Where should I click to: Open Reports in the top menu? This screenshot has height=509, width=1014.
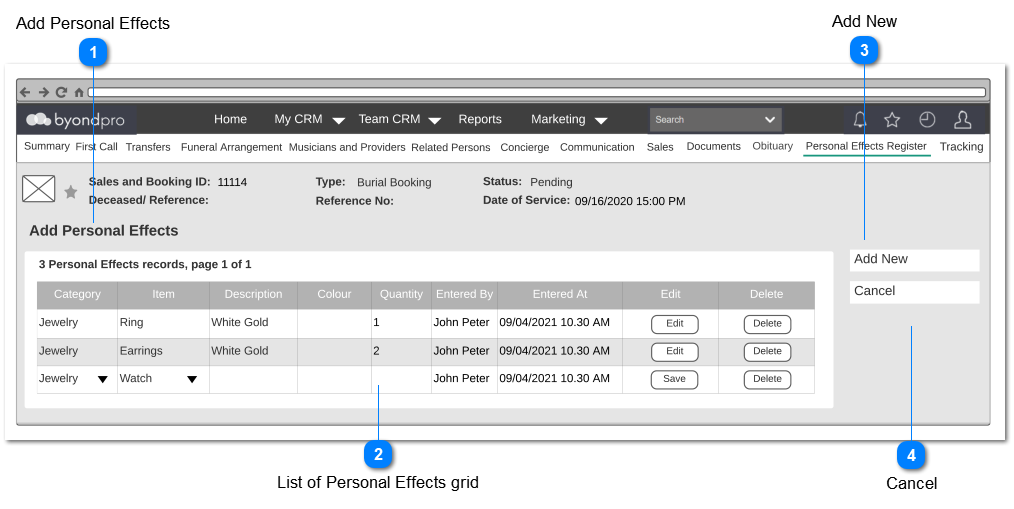click(x=480, y=120)
